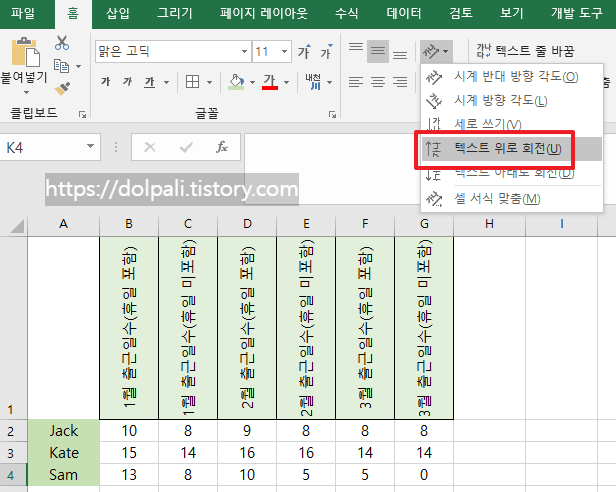616x492 pixels.
Task: Open the font size dropdown
Action: (x=284, y=51)
